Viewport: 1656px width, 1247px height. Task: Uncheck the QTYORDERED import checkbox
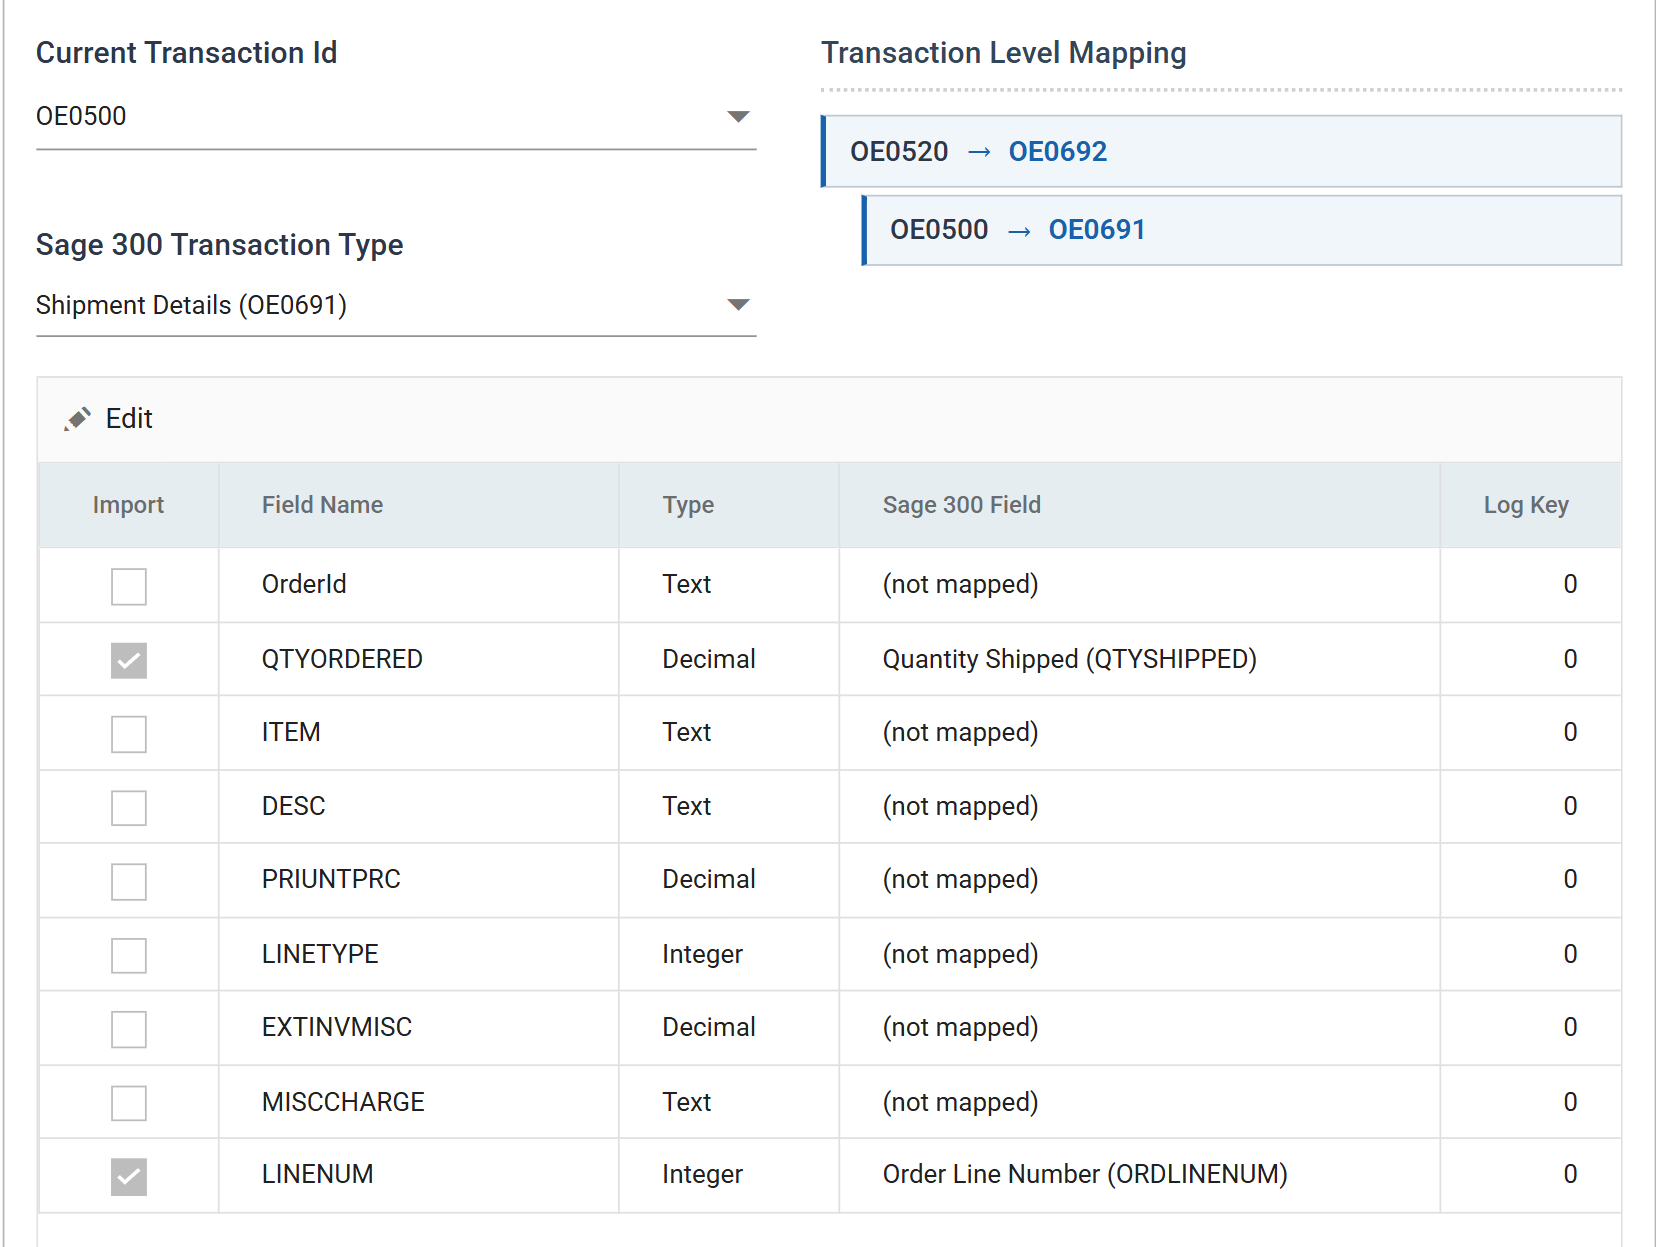129,660
